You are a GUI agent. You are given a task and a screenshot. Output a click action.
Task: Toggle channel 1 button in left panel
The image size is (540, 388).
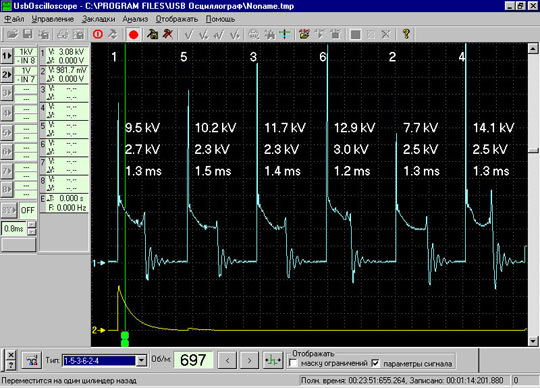7,56
